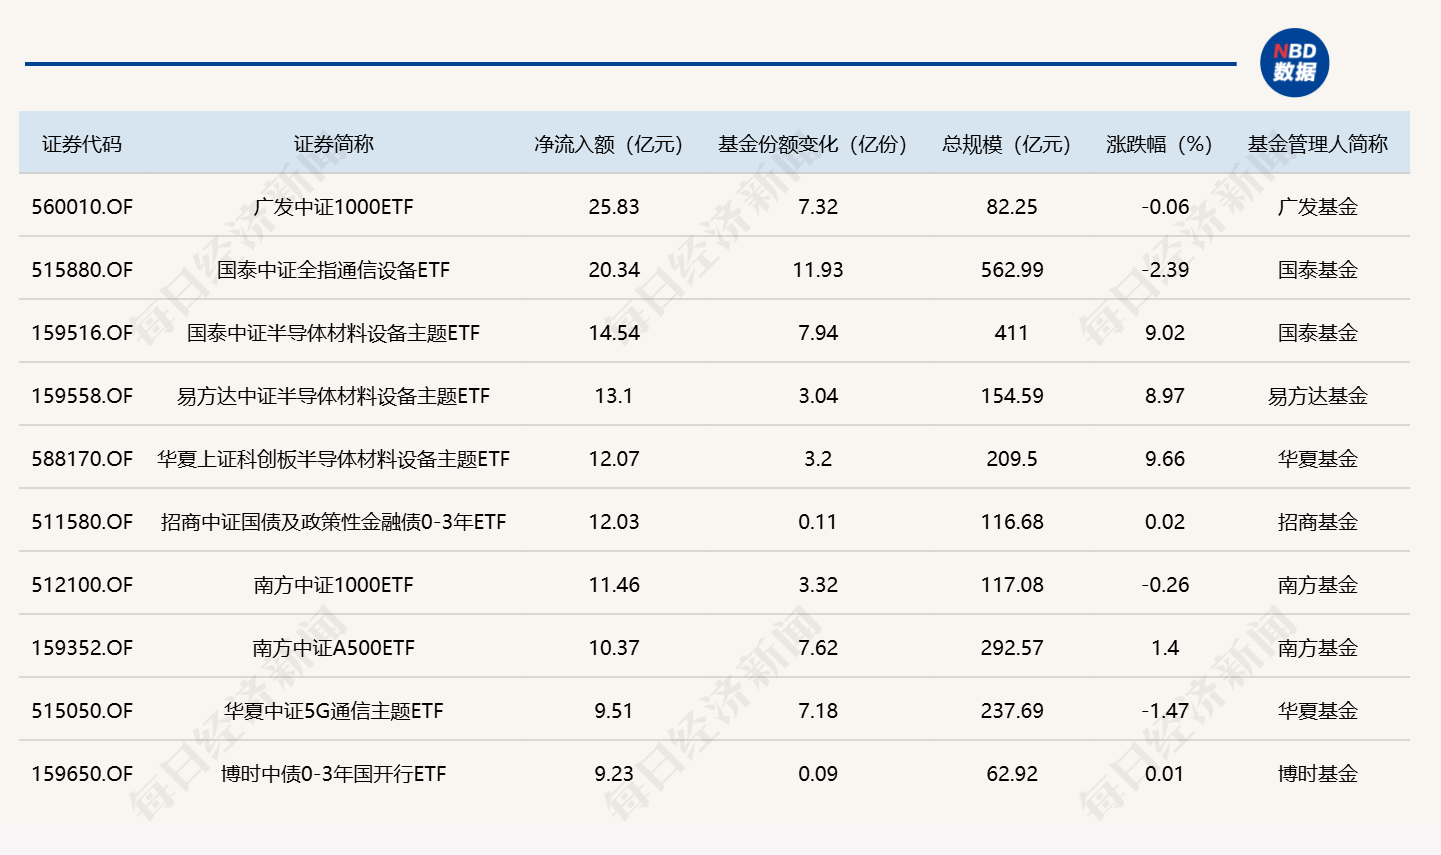The height and width of the screenshot is (855, 1441).
Task: Select net inflow value 10.37
Action: [614, 648]
